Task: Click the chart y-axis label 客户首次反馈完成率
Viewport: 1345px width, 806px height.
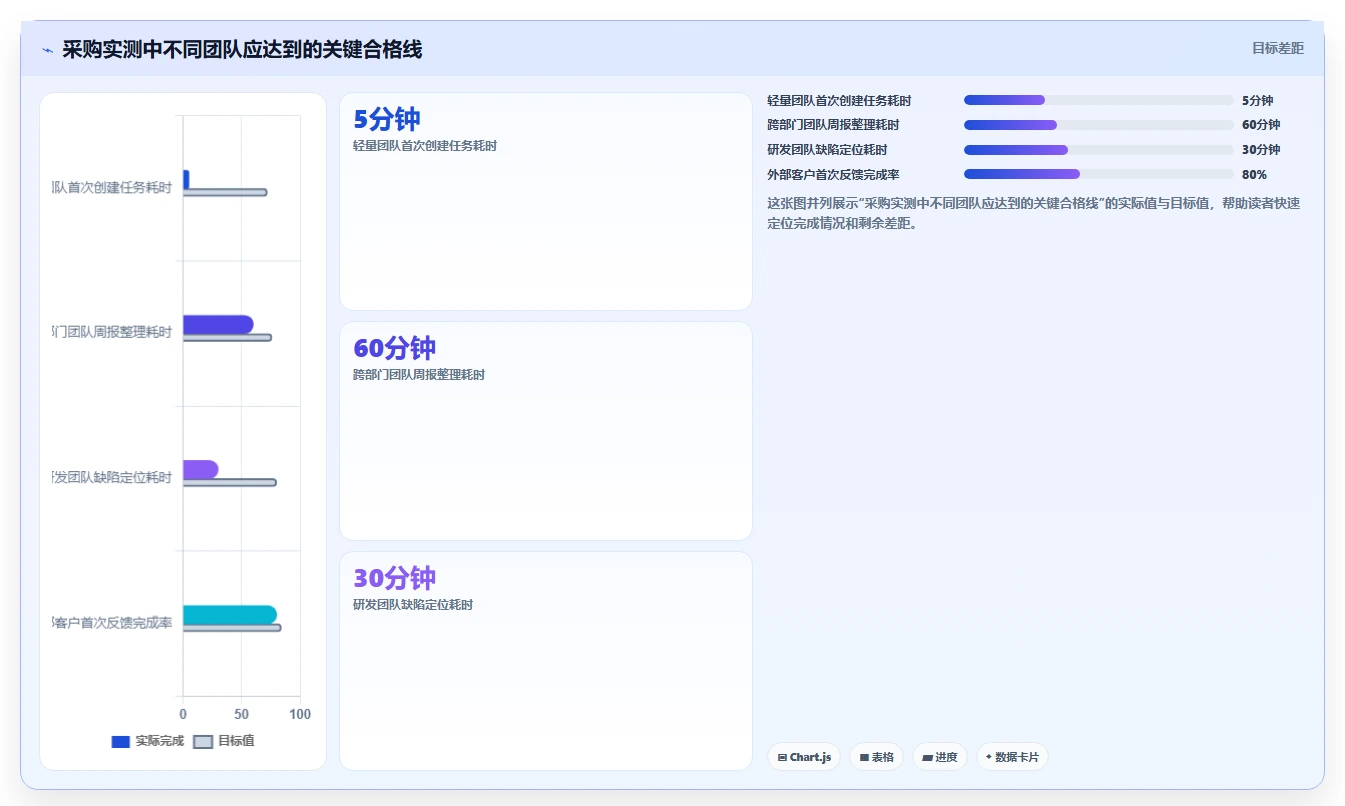Action: 112,623
